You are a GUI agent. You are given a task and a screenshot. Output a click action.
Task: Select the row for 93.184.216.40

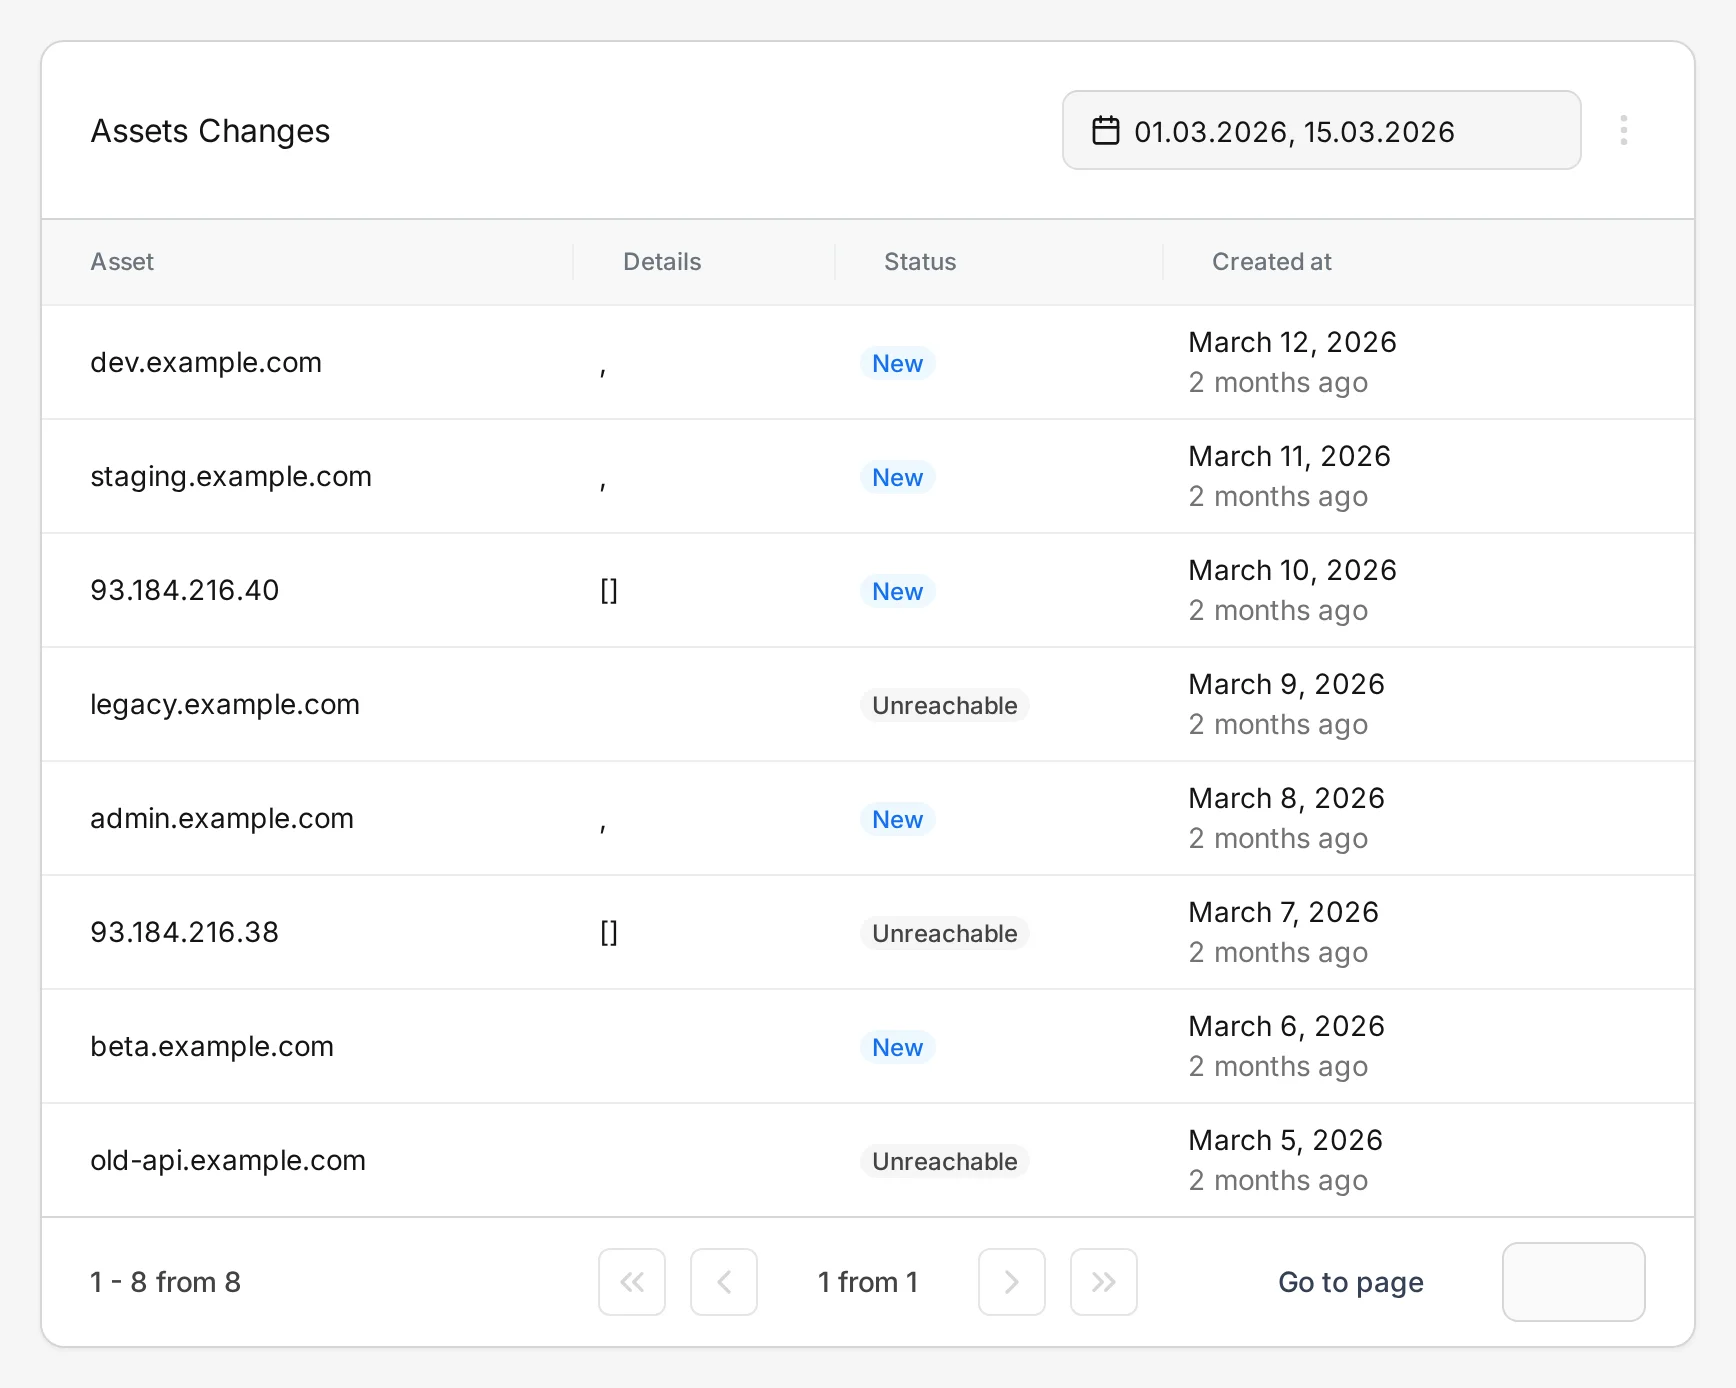click(184, 590)
